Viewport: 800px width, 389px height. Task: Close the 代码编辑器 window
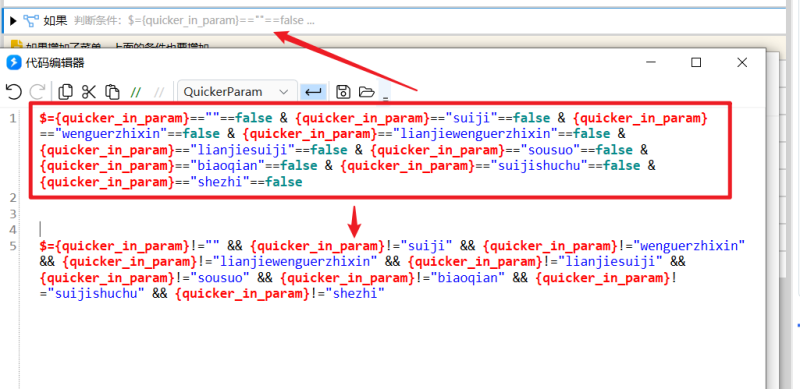(742, 62)
